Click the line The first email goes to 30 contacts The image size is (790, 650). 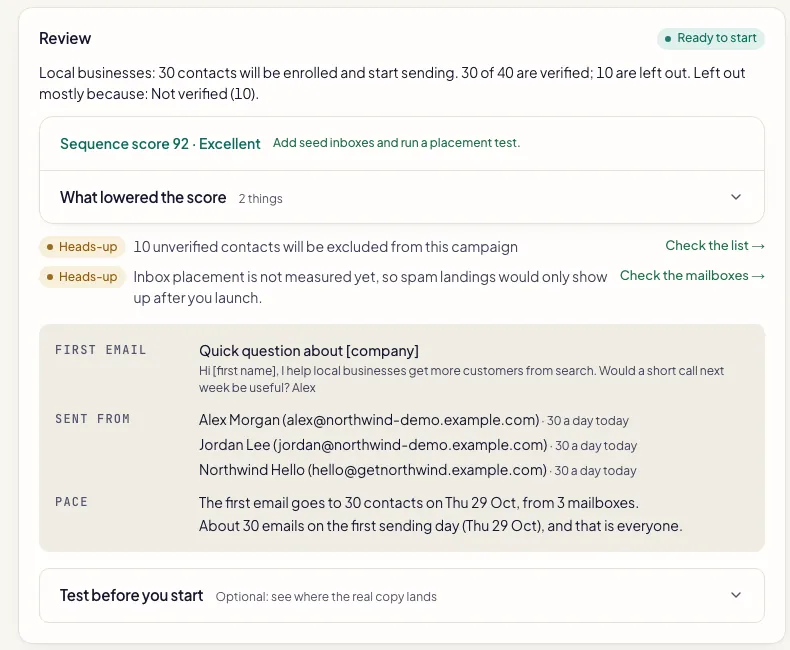pyautogui.click(x=419, y=503)
